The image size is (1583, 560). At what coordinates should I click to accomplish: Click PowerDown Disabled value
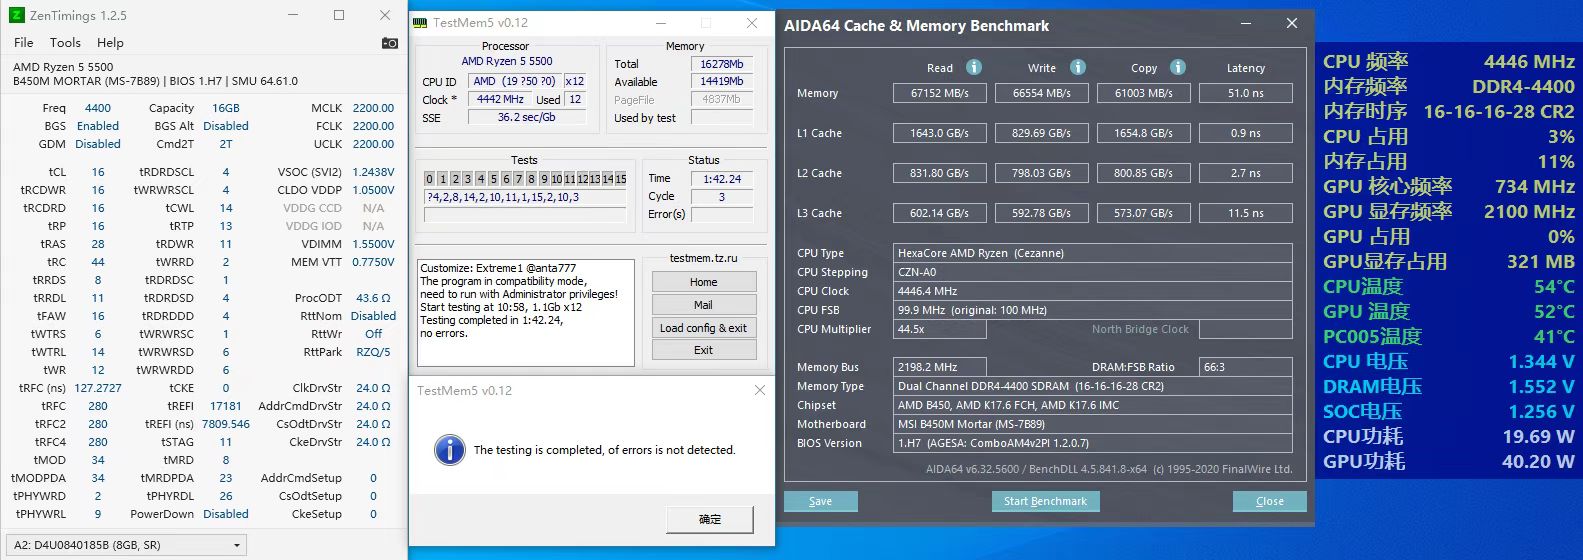coord(226,514)
